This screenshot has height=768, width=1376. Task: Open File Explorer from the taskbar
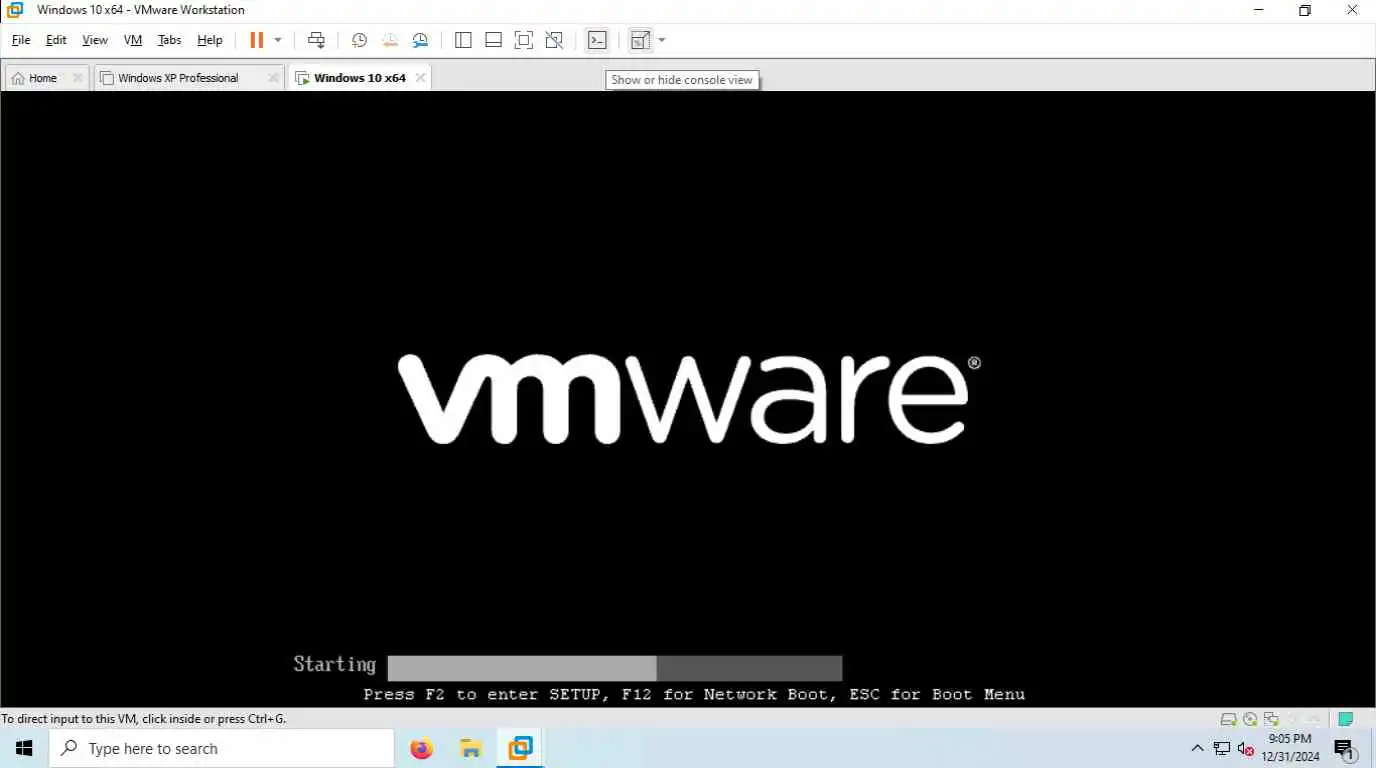point(471,748)
